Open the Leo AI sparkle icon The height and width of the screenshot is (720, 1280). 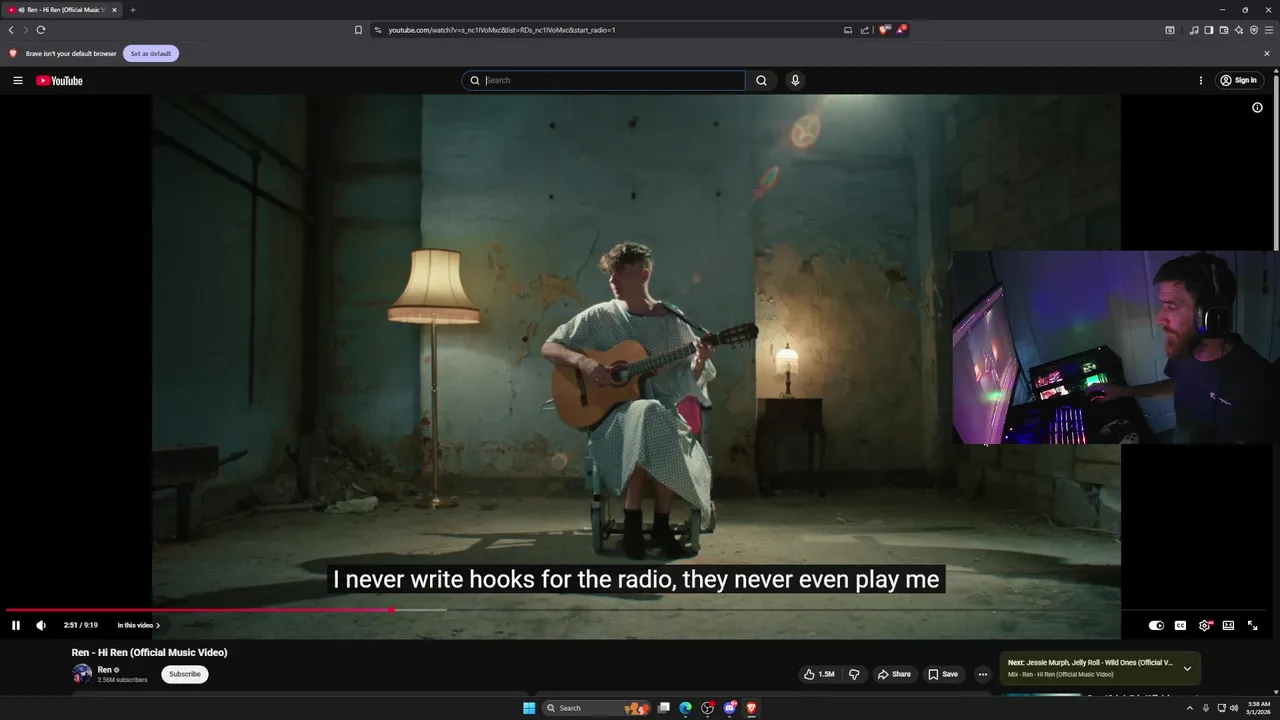1239,30
